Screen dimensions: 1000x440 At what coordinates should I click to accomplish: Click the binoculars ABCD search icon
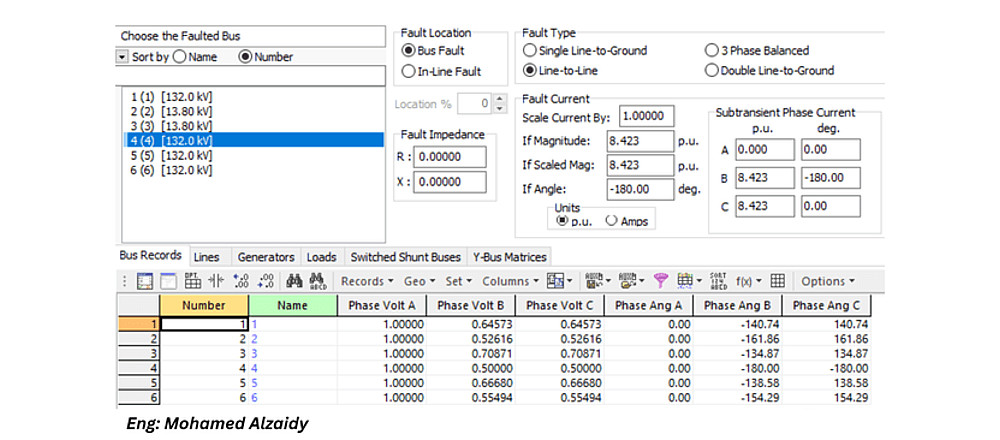317,281
